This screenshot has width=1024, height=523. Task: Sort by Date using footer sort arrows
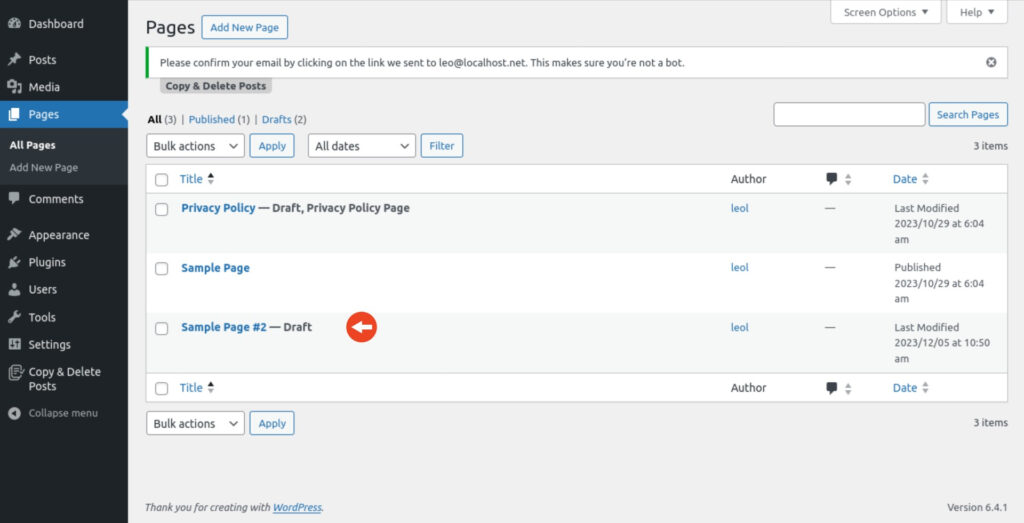925,388
